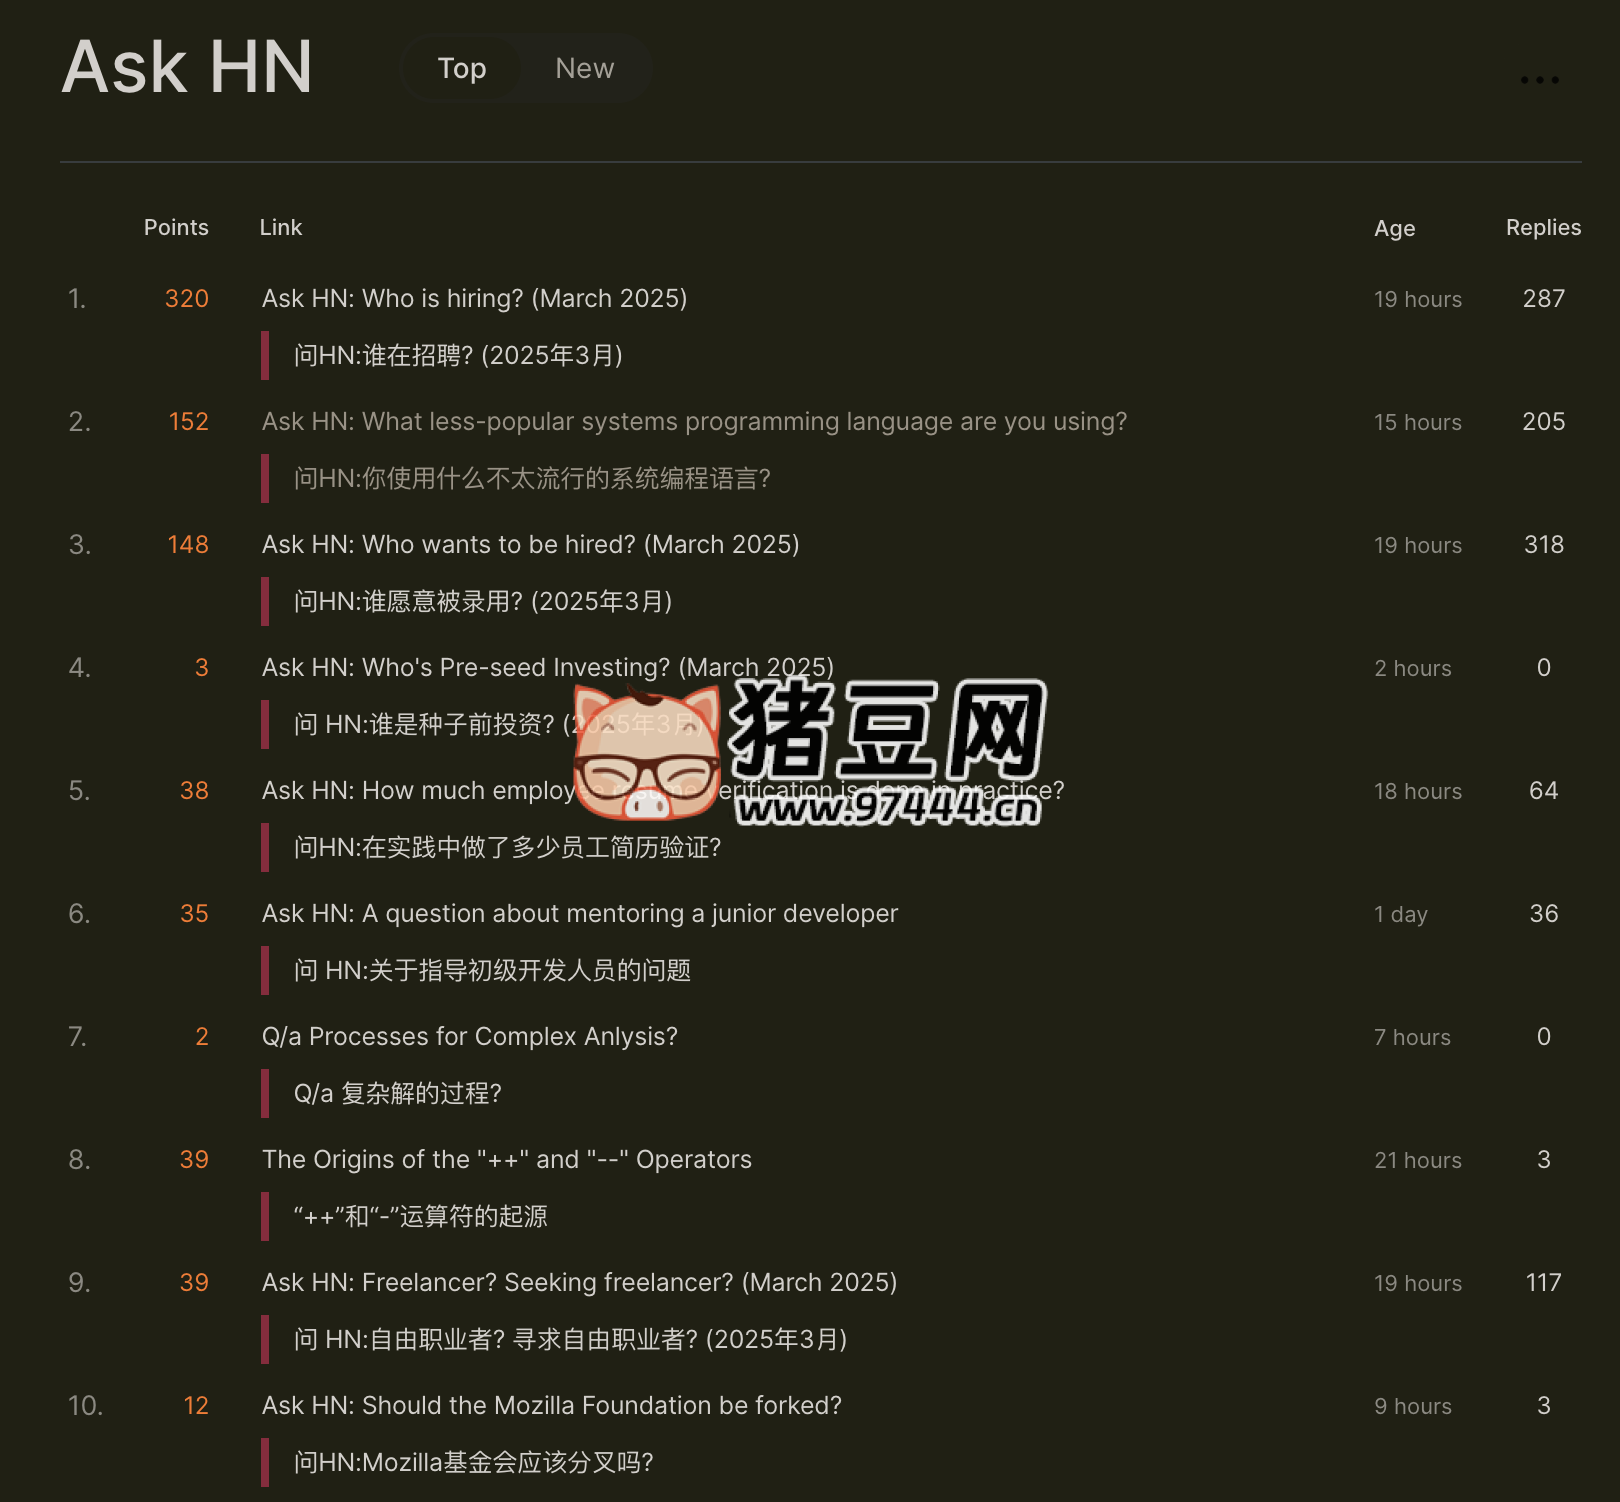Open 'Who is hiring? (March 2025)' post

tap(474, 298)
